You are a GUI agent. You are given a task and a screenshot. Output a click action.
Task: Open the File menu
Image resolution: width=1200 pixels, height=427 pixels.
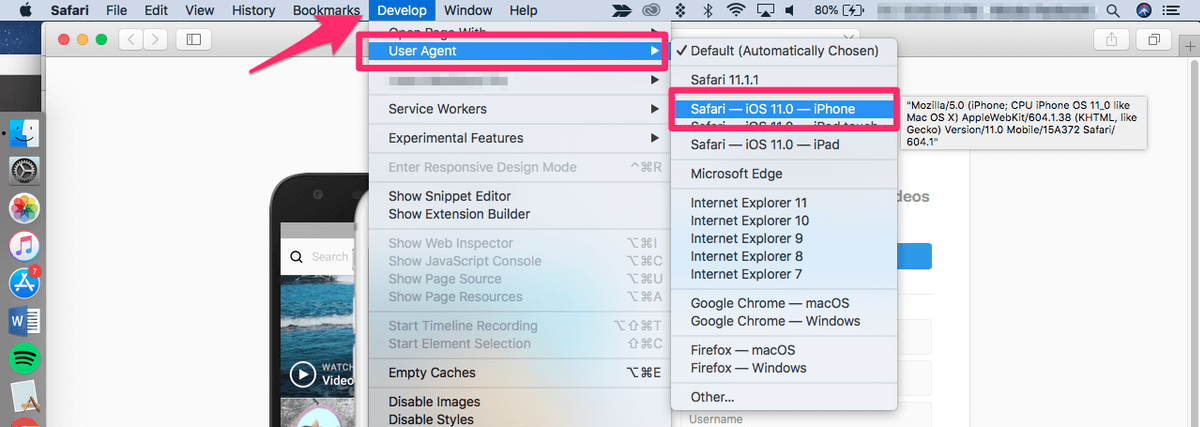(x=116, y=11)
